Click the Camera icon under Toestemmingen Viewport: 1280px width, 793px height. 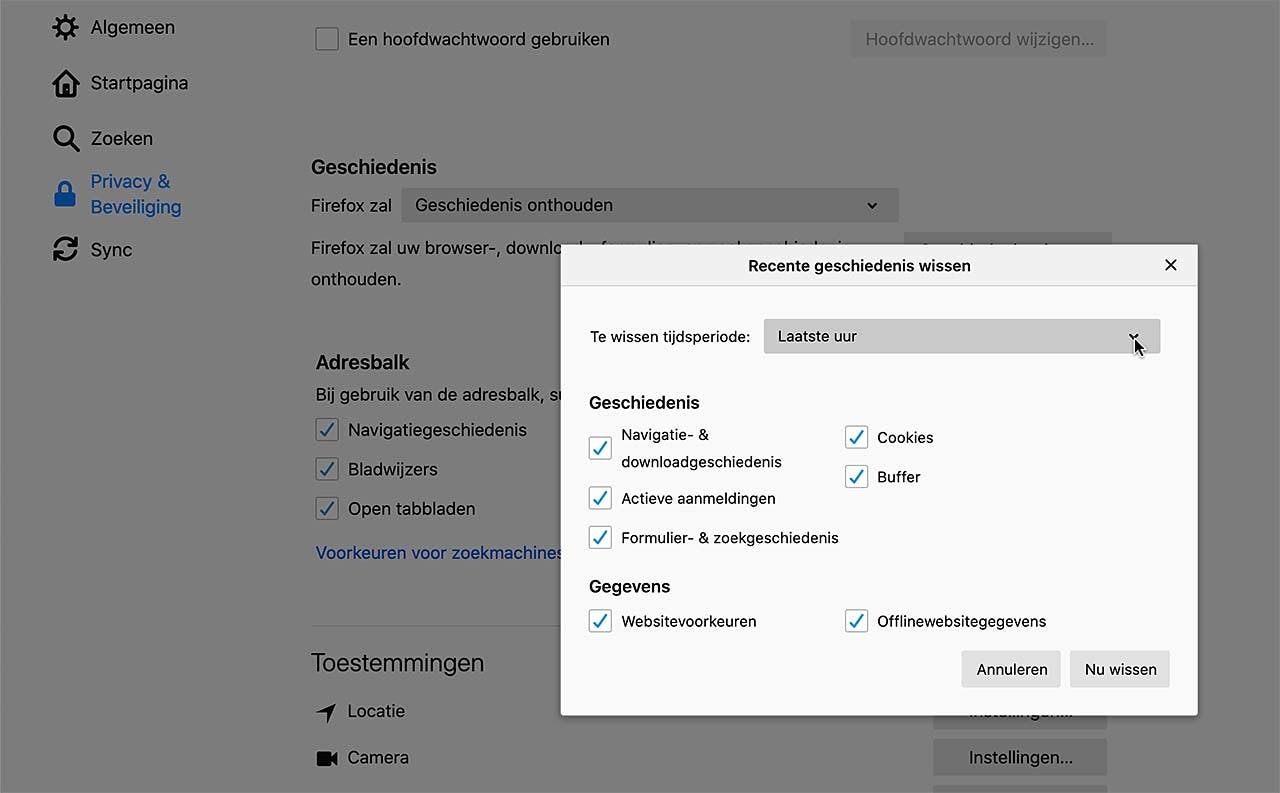tap(327, 757)
